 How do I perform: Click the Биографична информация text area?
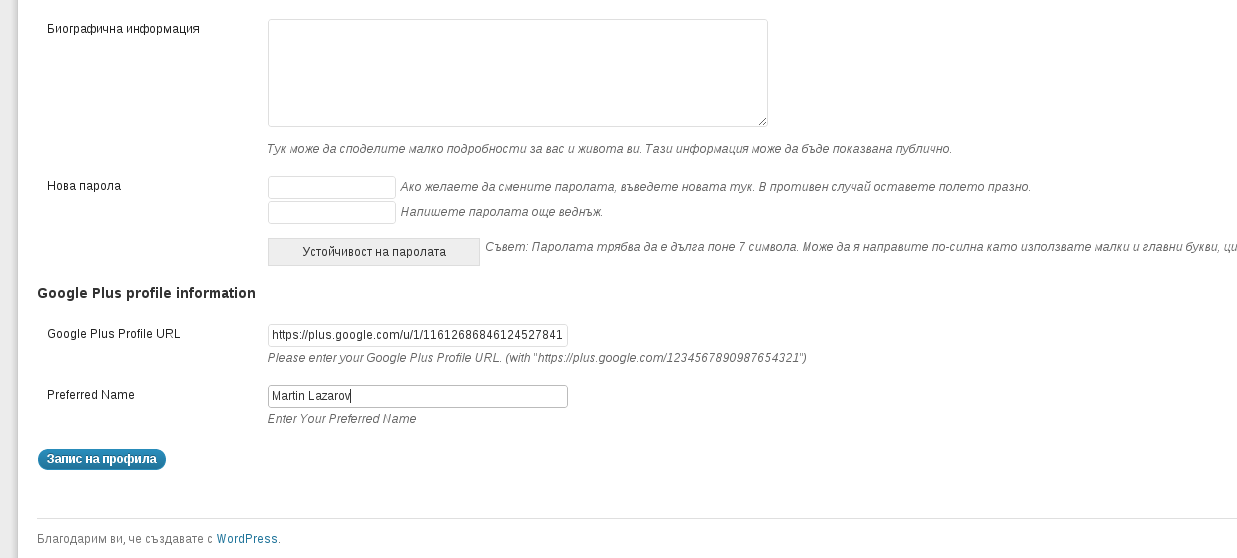(x=517, y=73)
